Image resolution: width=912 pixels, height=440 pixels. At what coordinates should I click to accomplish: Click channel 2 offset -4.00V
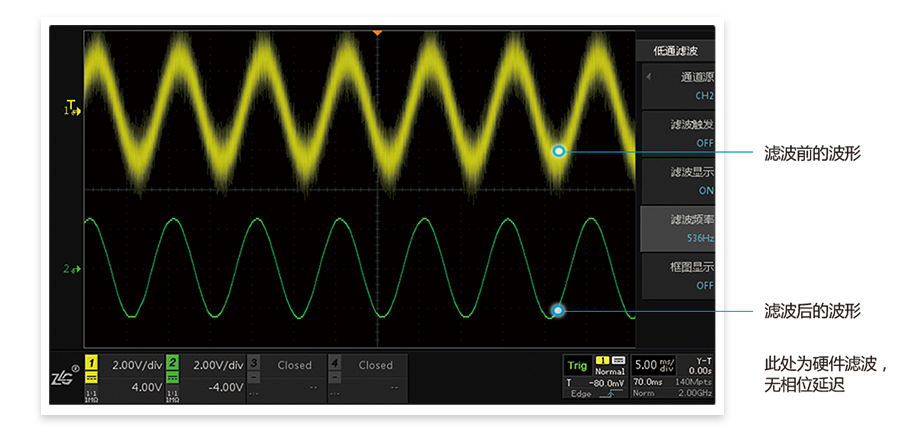point(225,387)
